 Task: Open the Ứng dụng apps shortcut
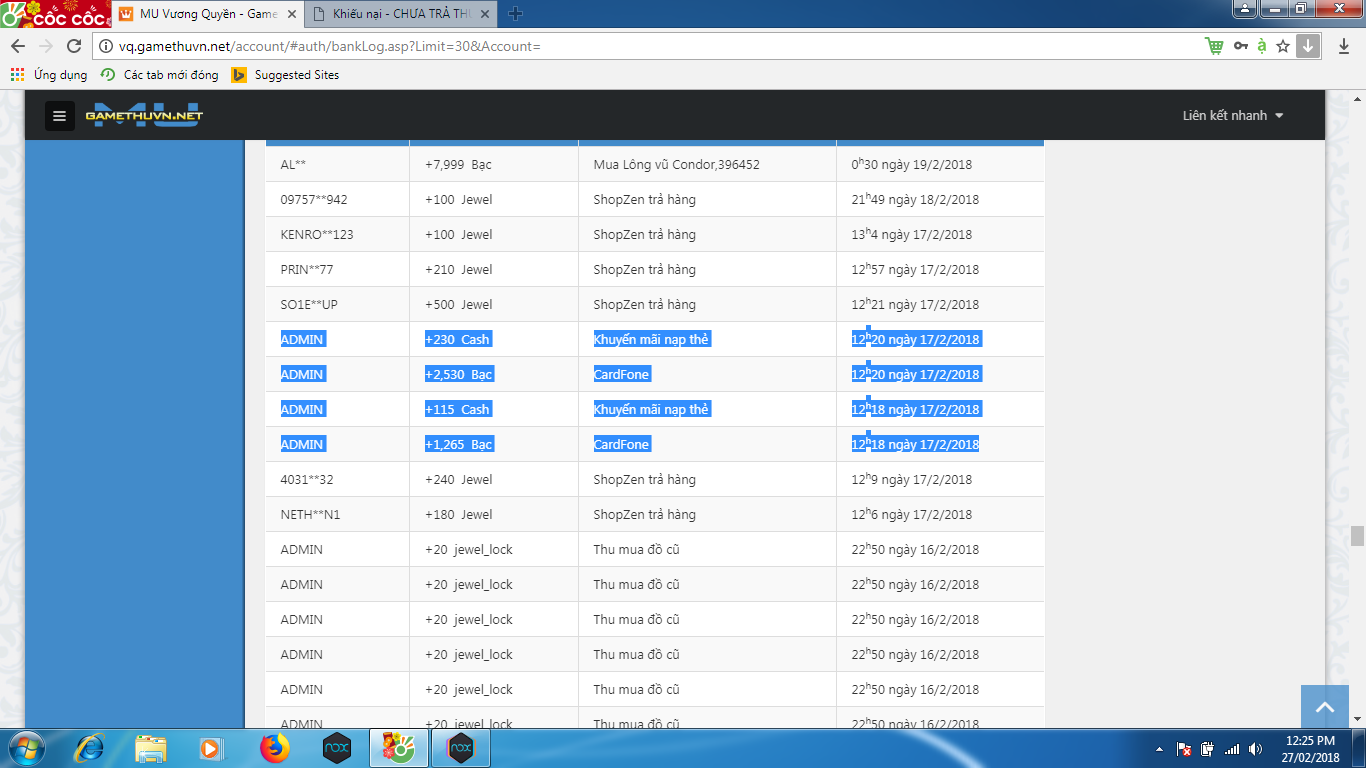click(49, 75)
